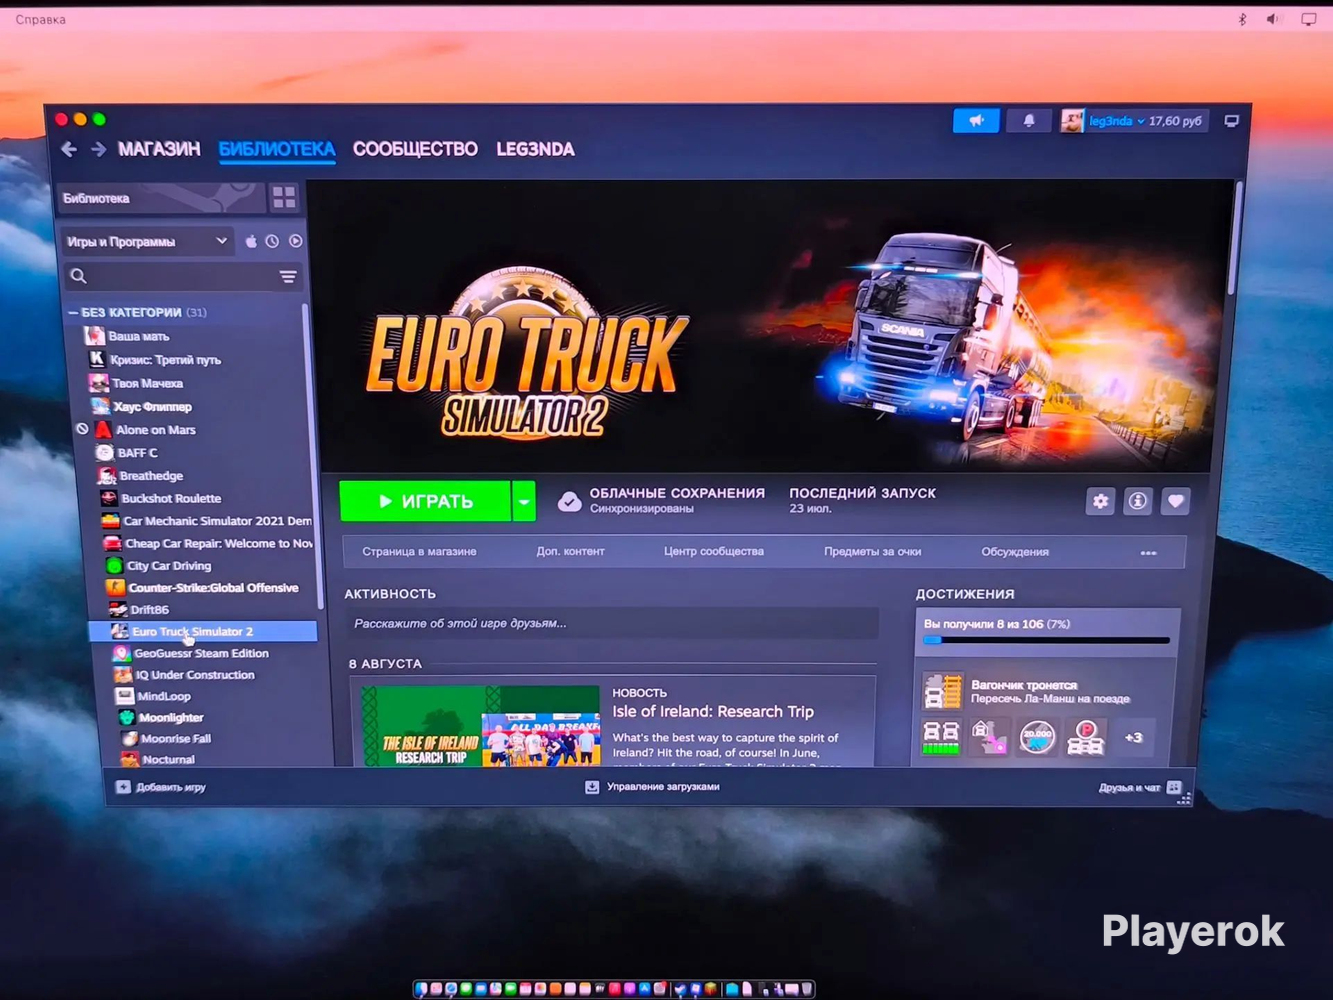Open the СООБЩЕСТВО tab
Screen dimensions: 1333x1000
(x=415, y=149)
